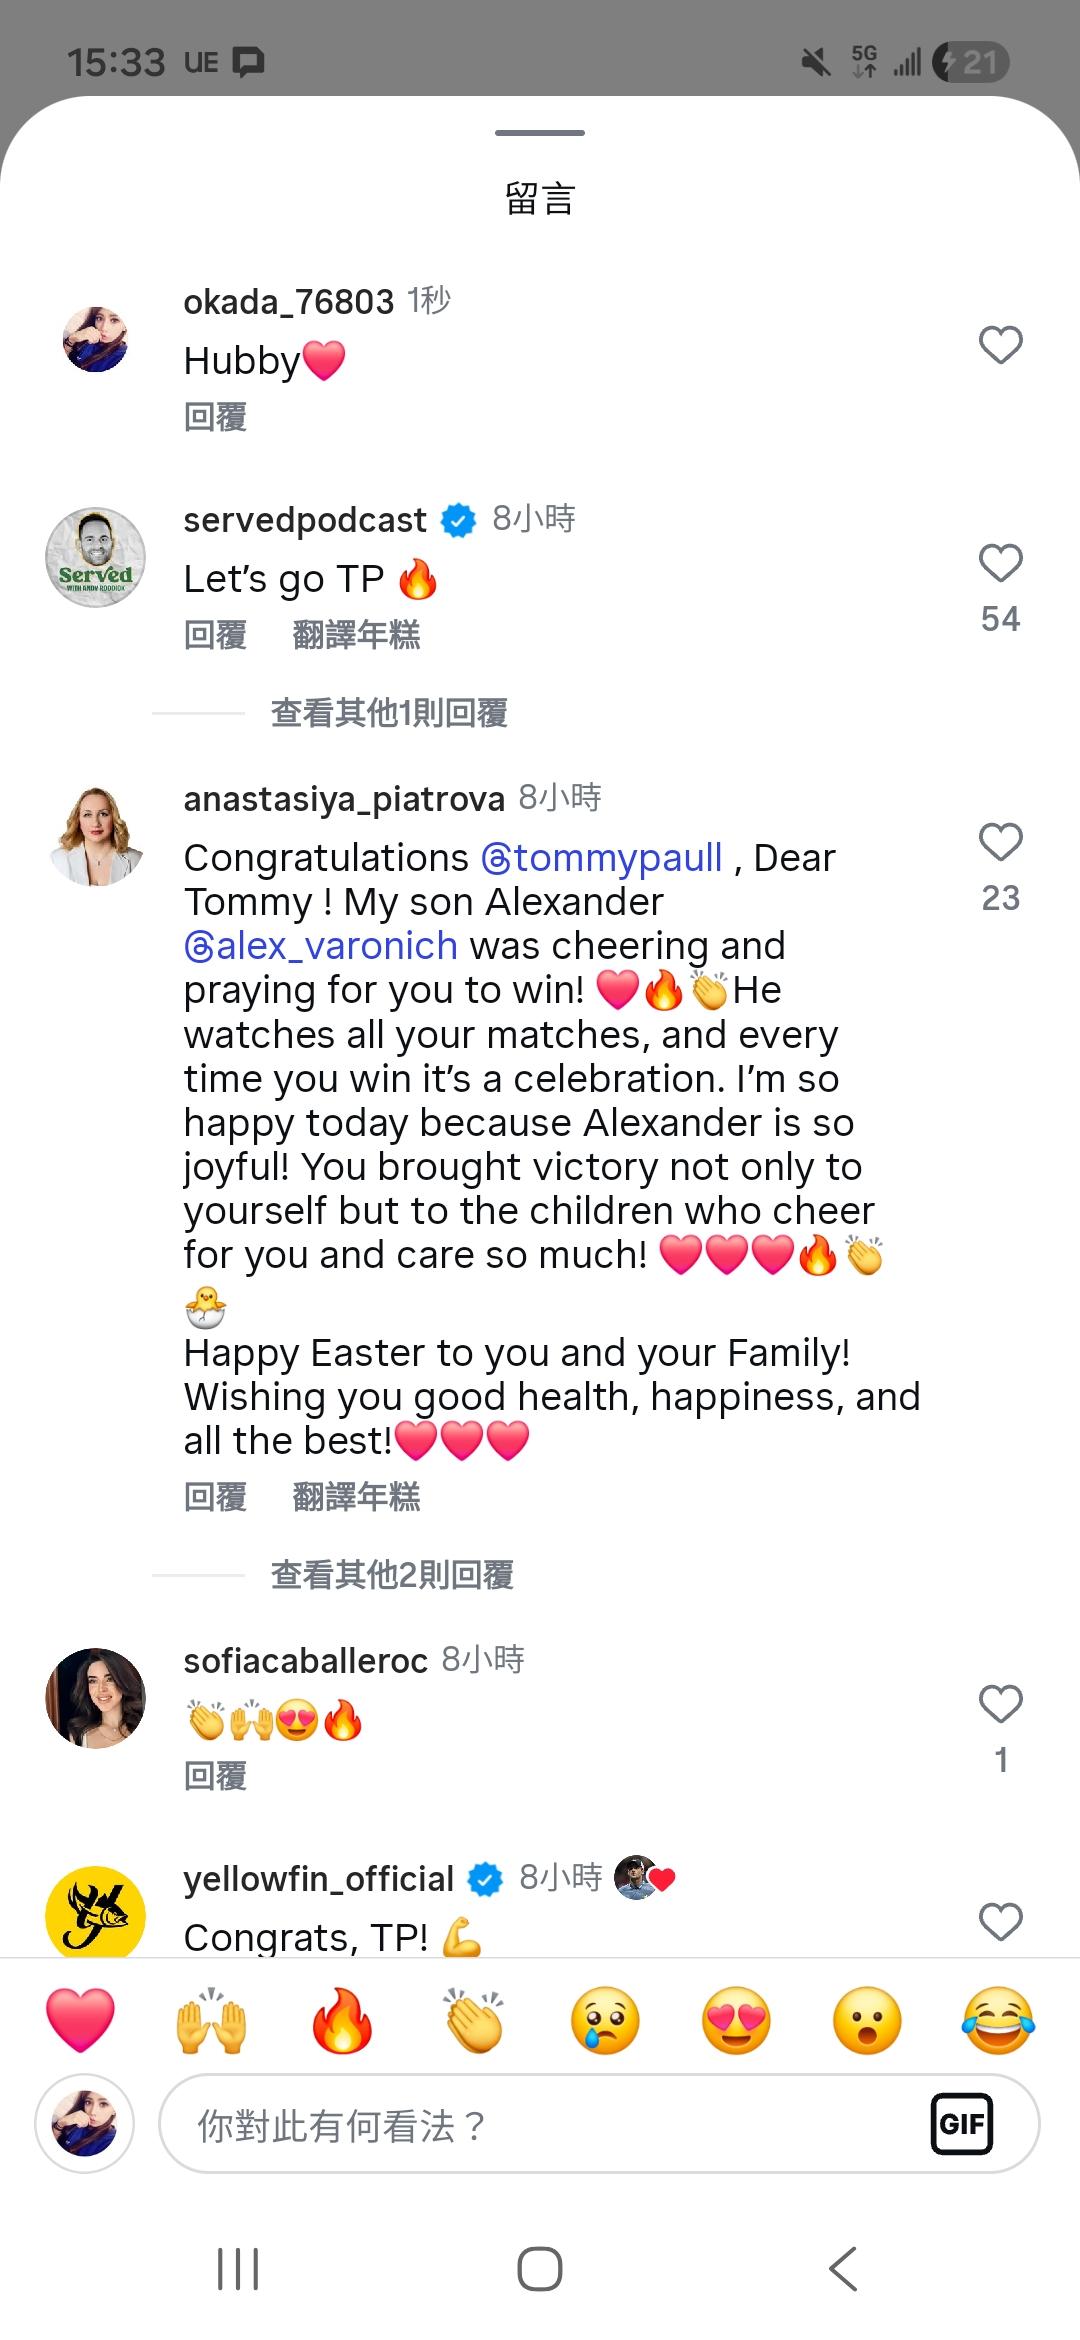Tap the clapping hands quick reaction emoji

tap(474, 2019)
